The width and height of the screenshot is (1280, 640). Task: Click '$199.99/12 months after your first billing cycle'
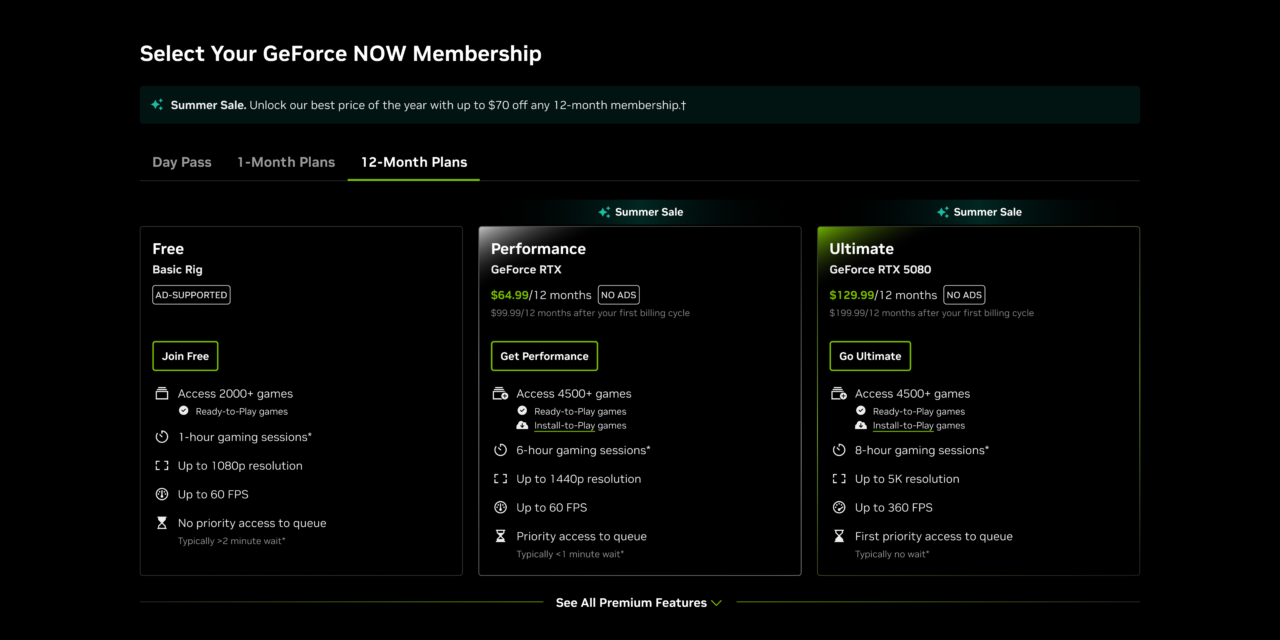(932, 313)
